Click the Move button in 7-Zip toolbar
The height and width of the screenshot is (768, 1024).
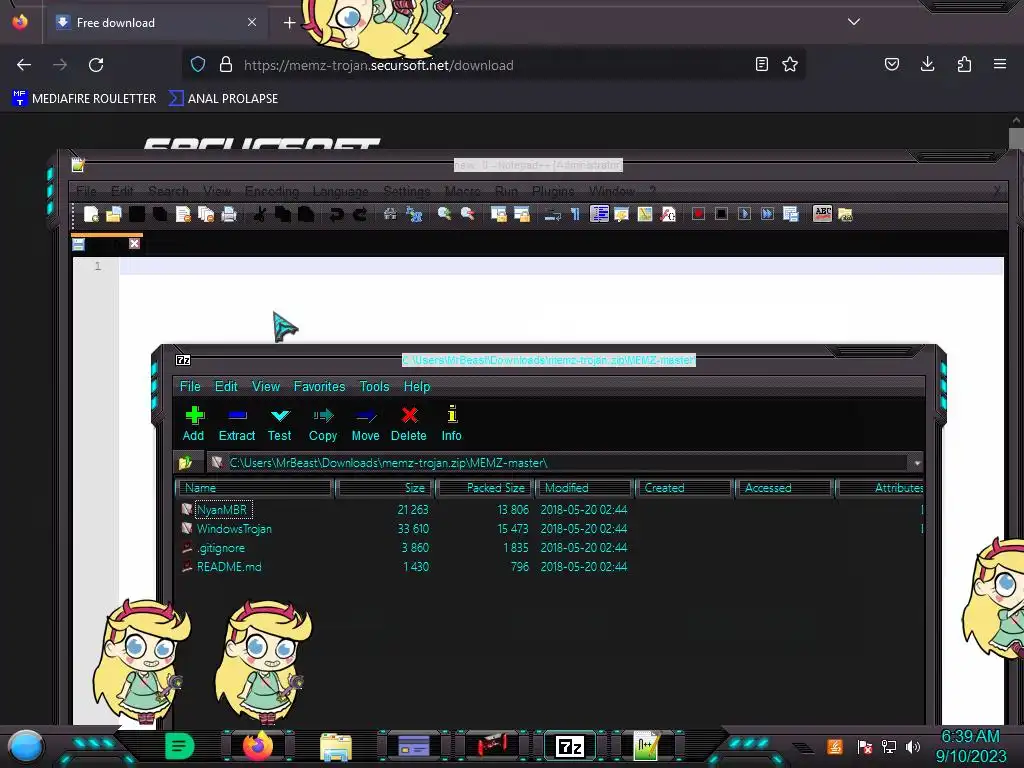[366, 424]
